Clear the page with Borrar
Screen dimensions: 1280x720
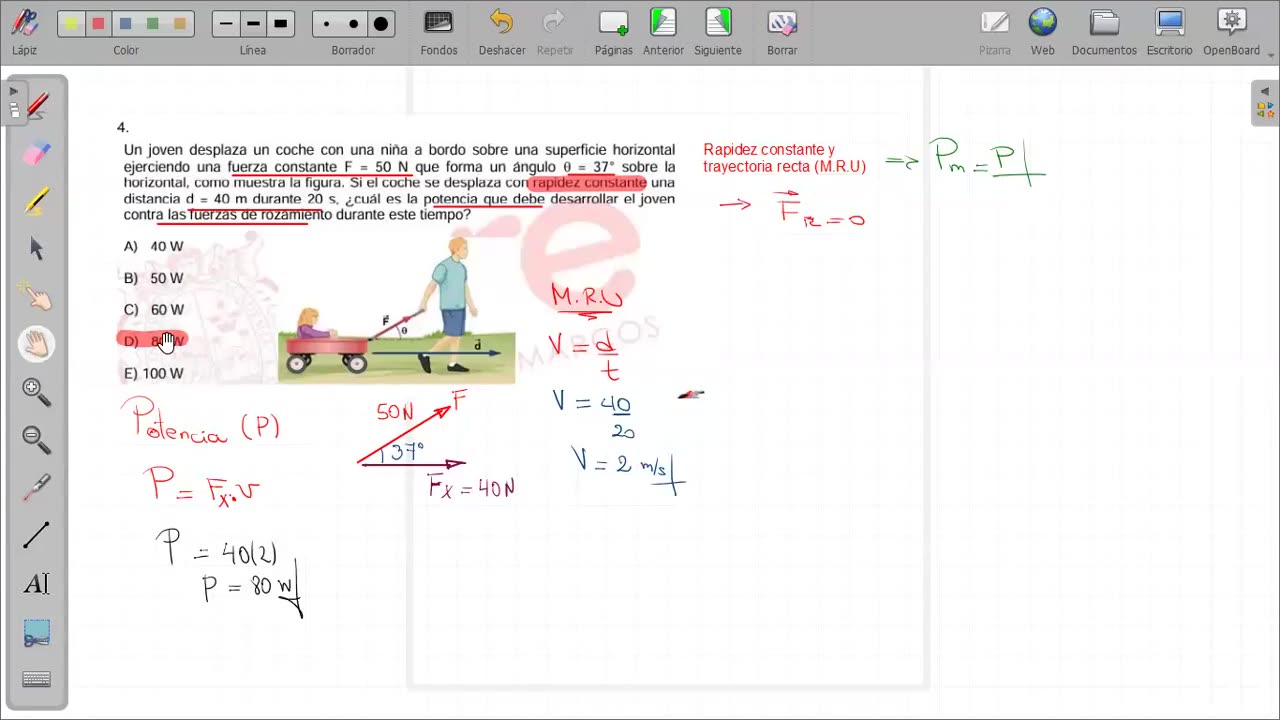click(782, 31)
